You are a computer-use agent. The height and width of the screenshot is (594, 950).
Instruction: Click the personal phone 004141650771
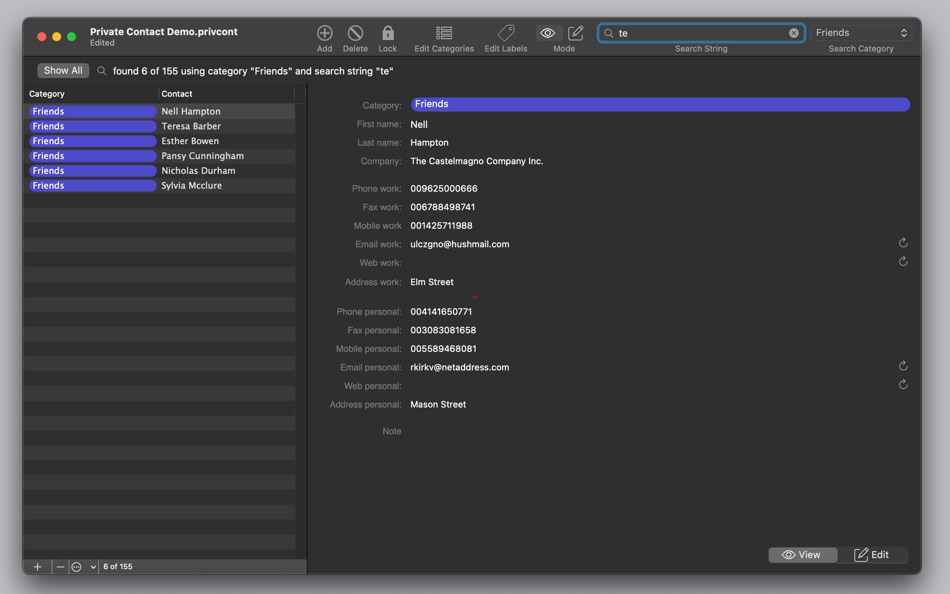pos(441,312)
